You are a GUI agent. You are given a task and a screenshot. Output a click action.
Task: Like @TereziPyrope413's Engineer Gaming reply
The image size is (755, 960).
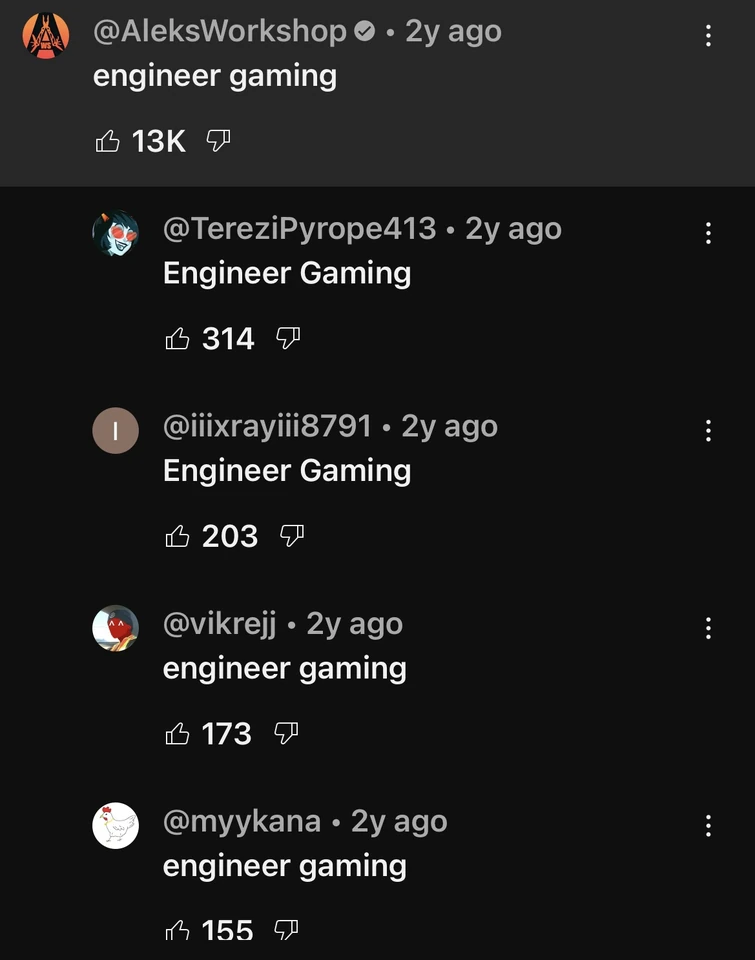coord(178,338)
